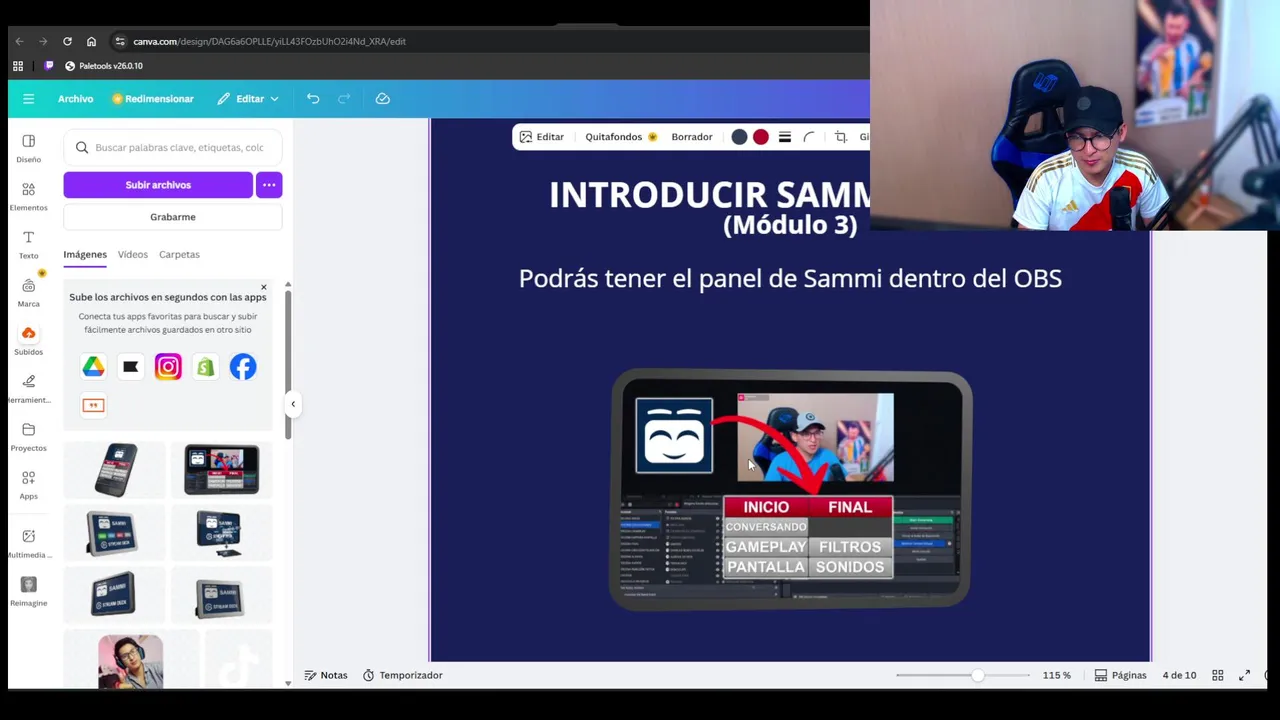Open the Notas panel
This screenshot has width=1280, height=720.
[326, 675]
